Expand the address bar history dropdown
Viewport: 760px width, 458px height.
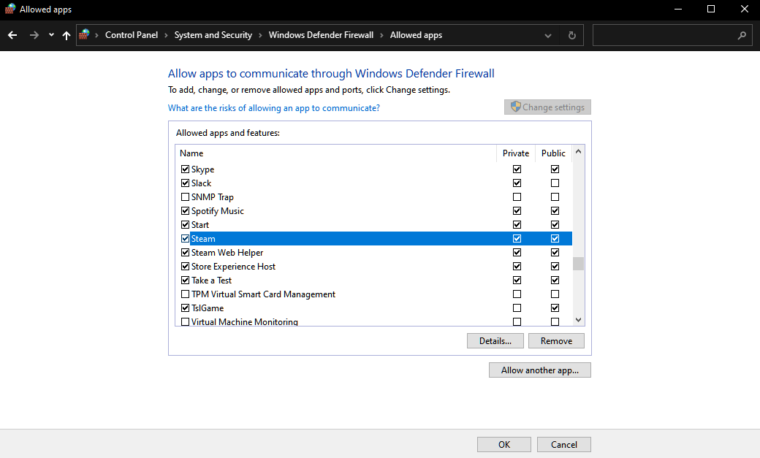[x=547, y=35]
